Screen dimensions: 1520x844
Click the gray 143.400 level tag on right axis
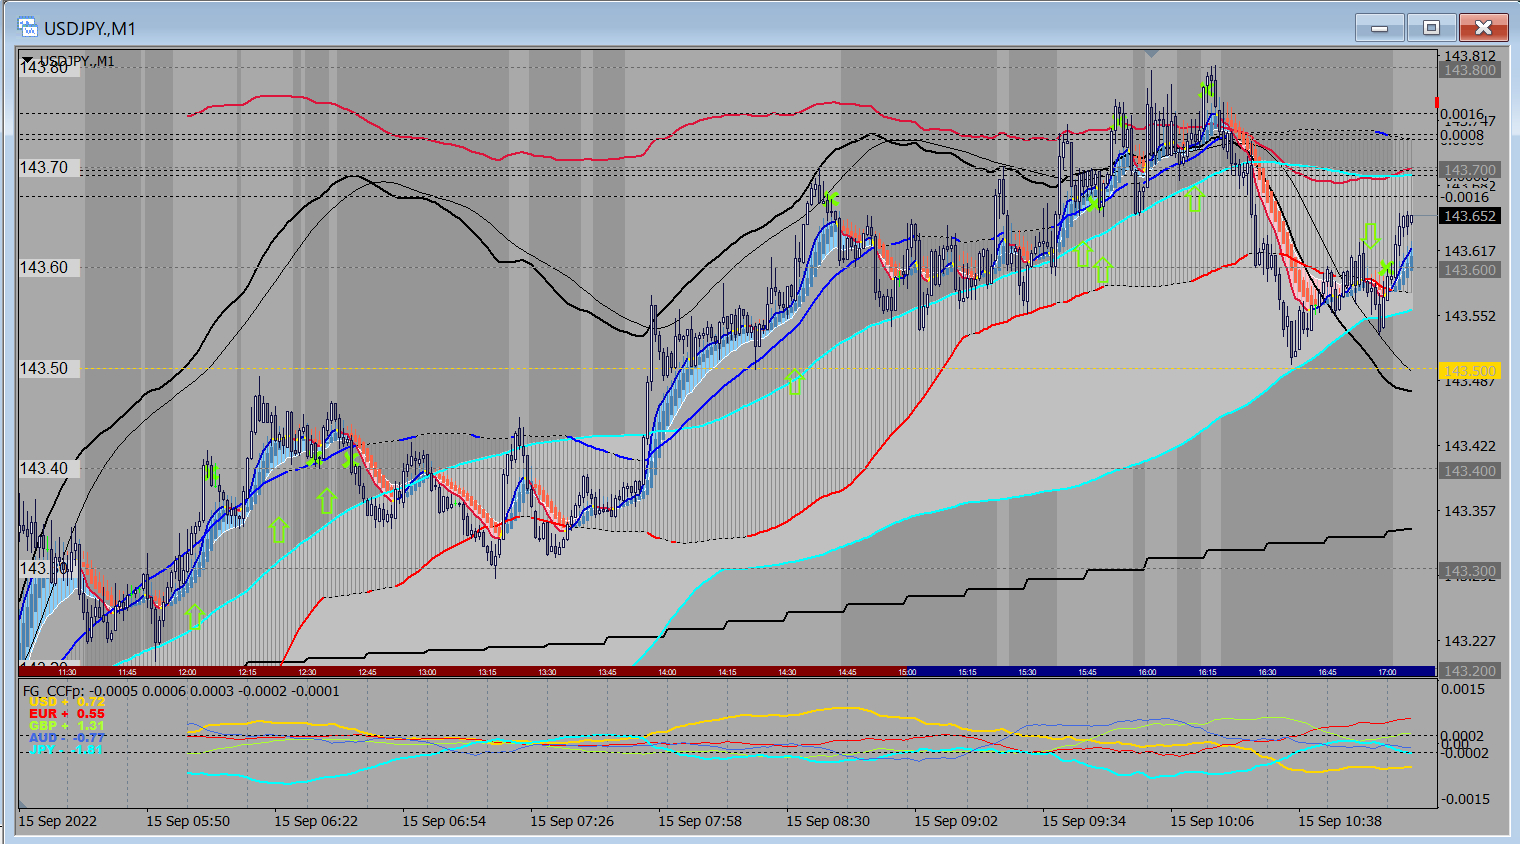click(1469, 471)
